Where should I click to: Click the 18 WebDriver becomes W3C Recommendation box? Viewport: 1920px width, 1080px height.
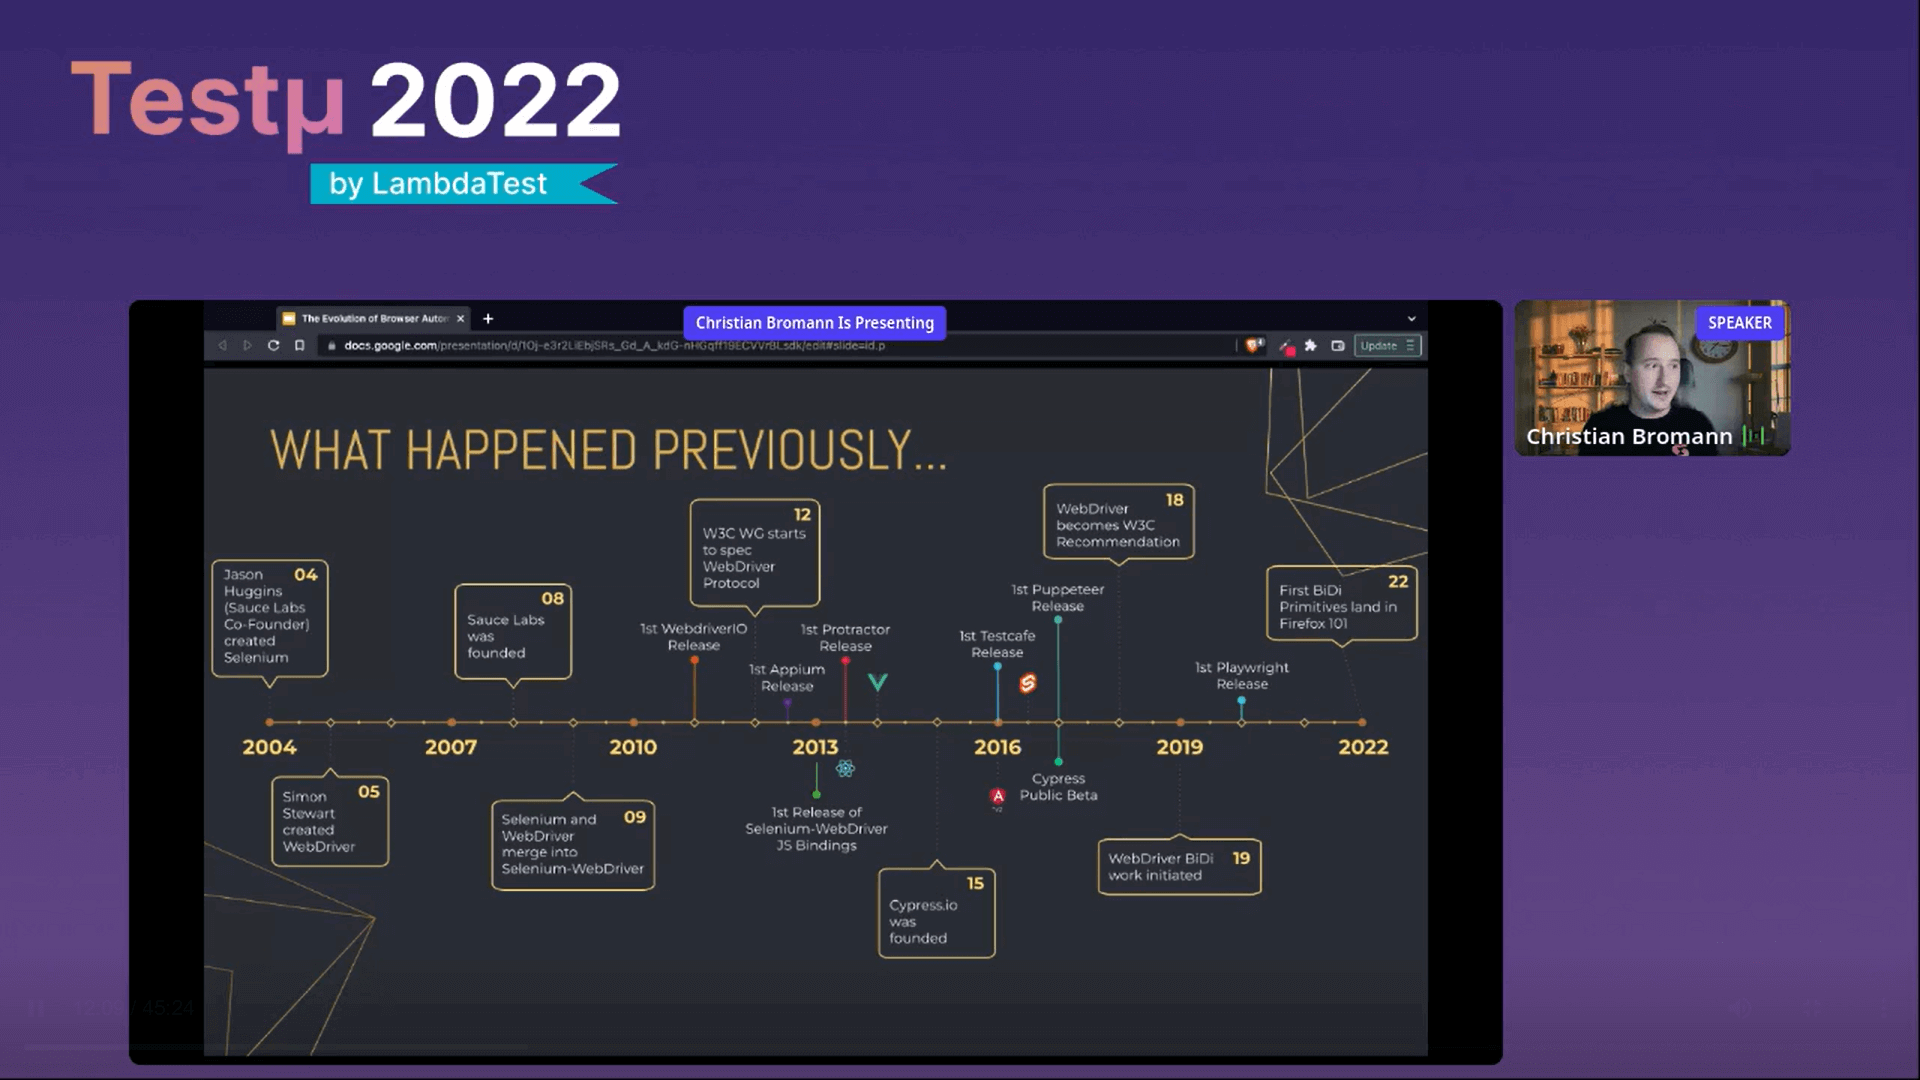[1119, 522]
